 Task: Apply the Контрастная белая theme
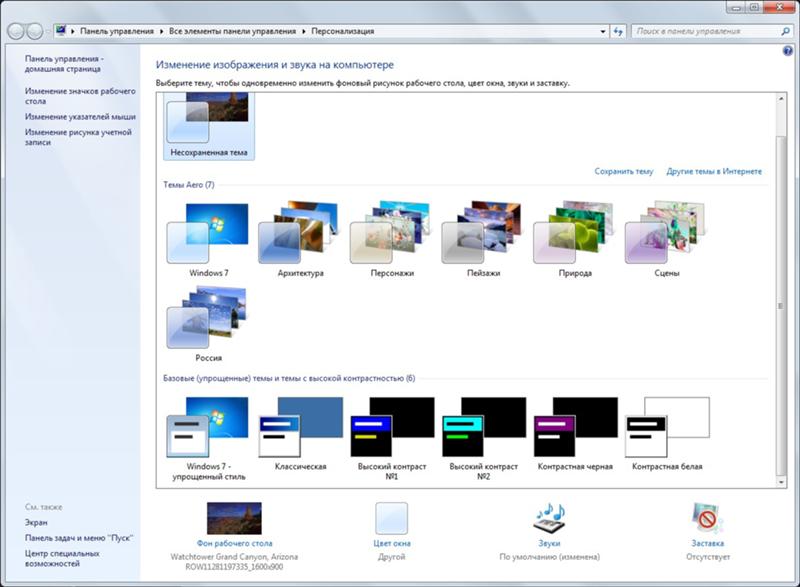click(667, 433)
